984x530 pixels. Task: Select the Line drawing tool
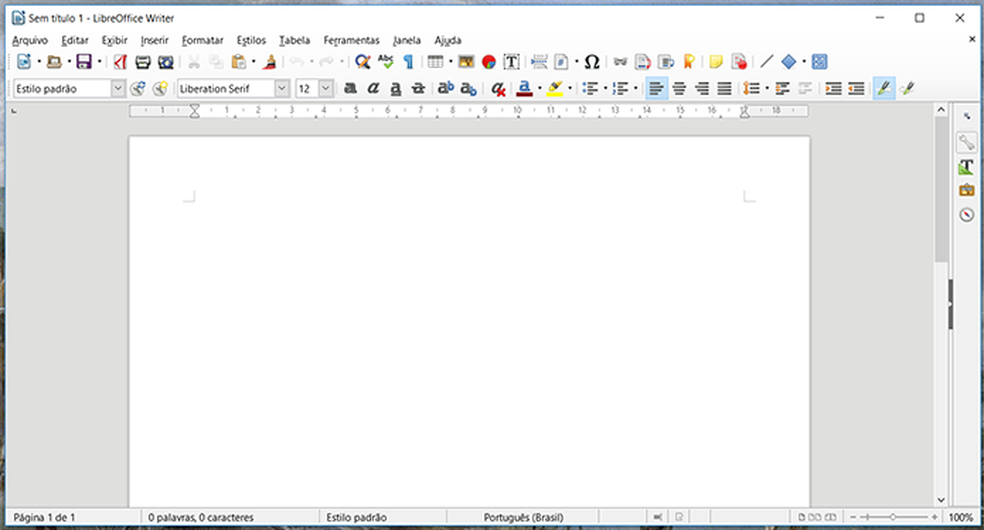coord(766,61)
